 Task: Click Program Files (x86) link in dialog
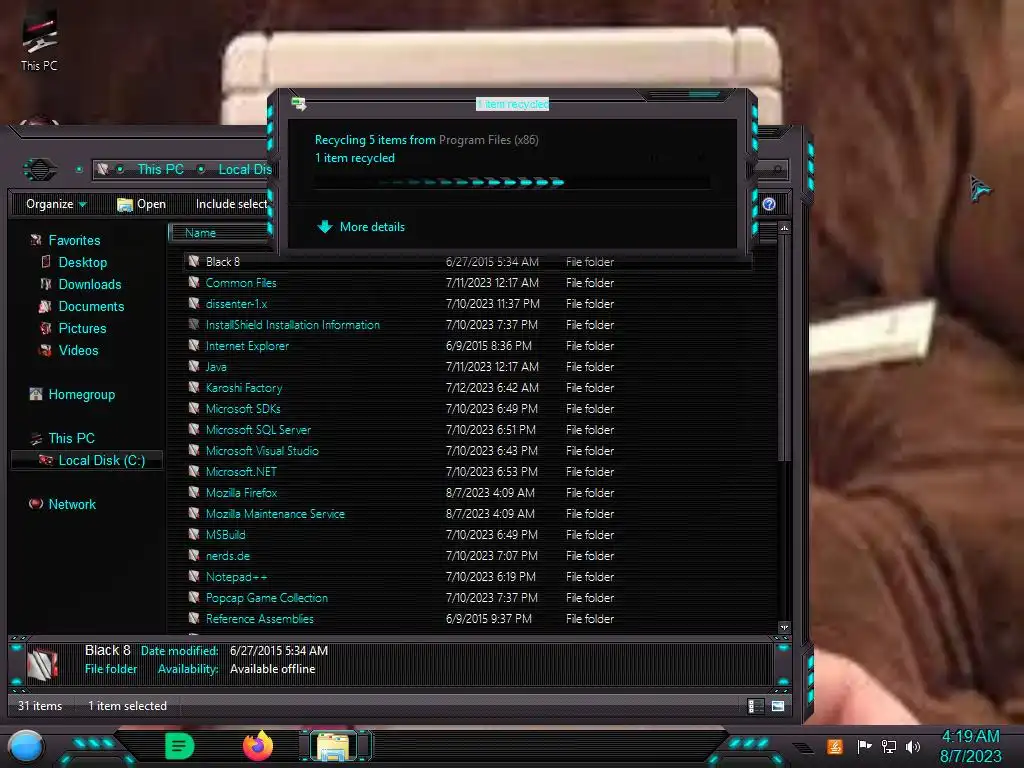[x=488, y=140]
